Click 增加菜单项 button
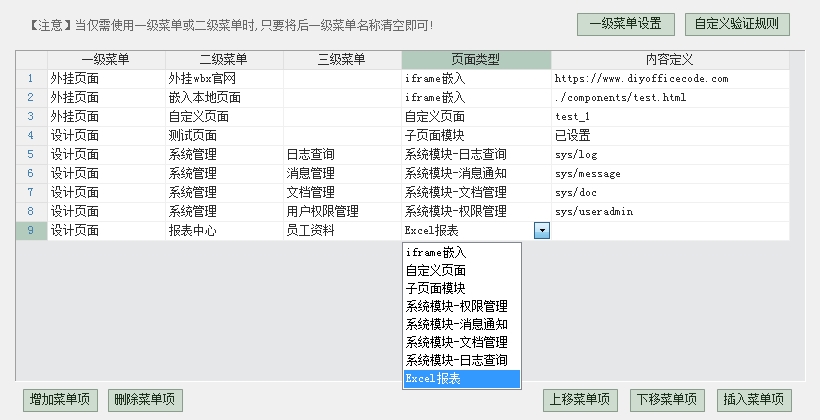This screenshot has width=820, height=420. click(60, 400)
